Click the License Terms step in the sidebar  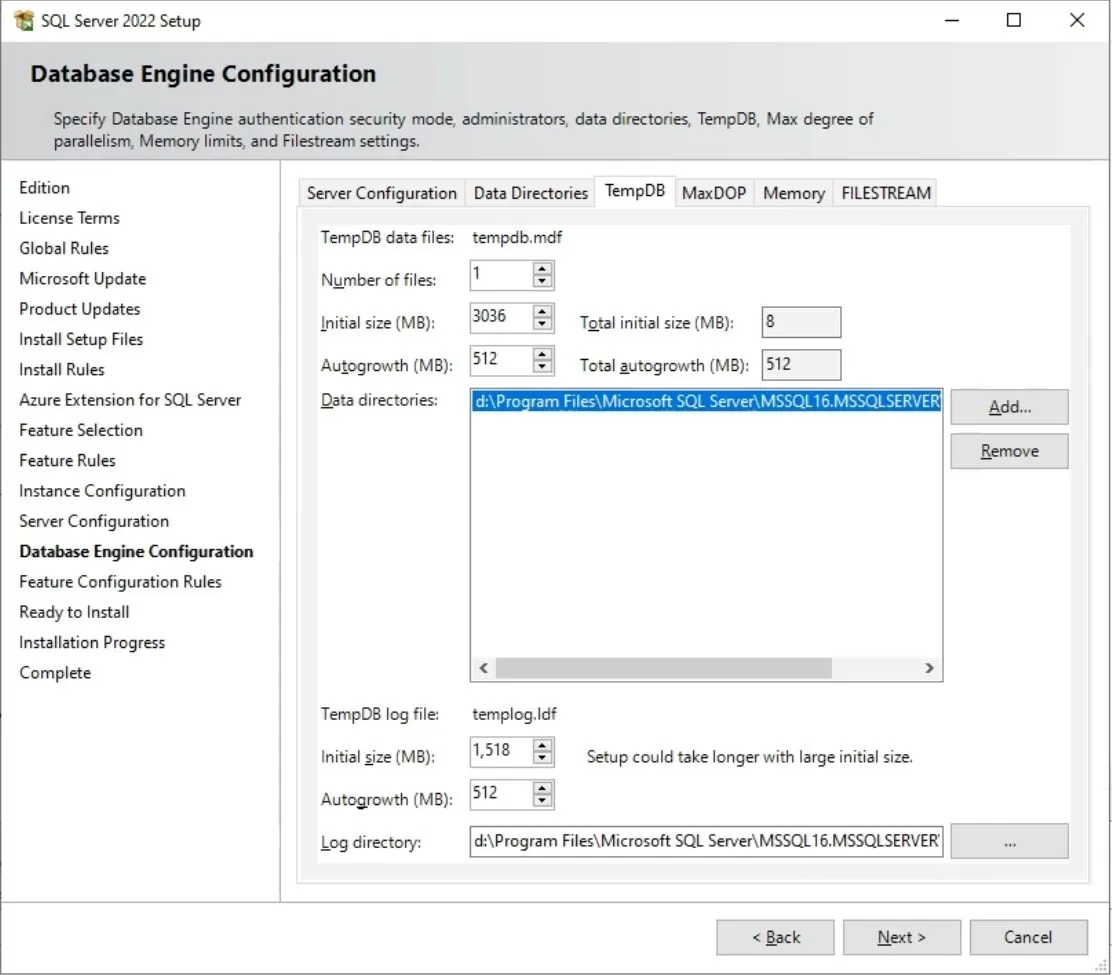pyautogui.click(x=70, y=218)
